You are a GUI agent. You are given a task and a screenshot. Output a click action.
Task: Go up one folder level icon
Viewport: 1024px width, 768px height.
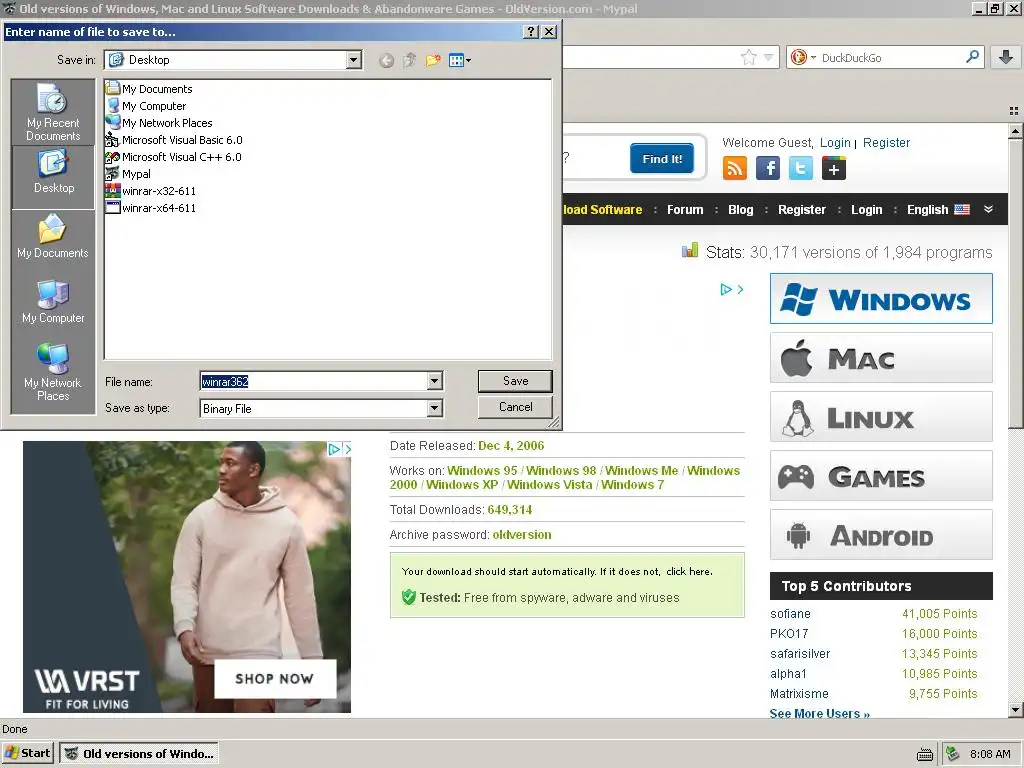tap(409, 61)
